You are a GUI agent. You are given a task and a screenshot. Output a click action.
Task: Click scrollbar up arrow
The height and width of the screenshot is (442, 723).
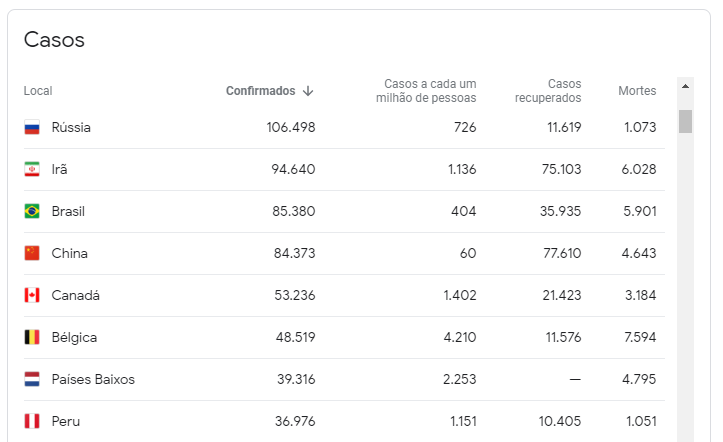pyautogui.click(x=685, y=87)
